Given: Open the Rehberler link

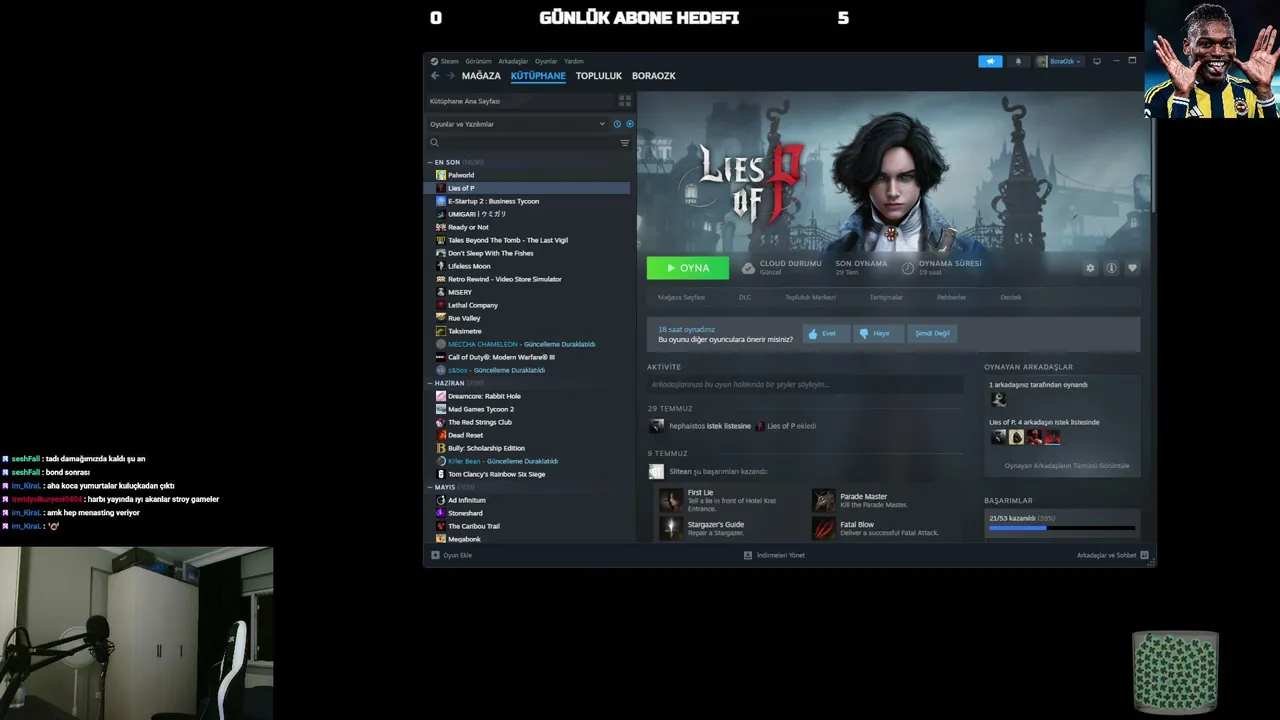Looking at the screenshot, I should pos(951,297).
